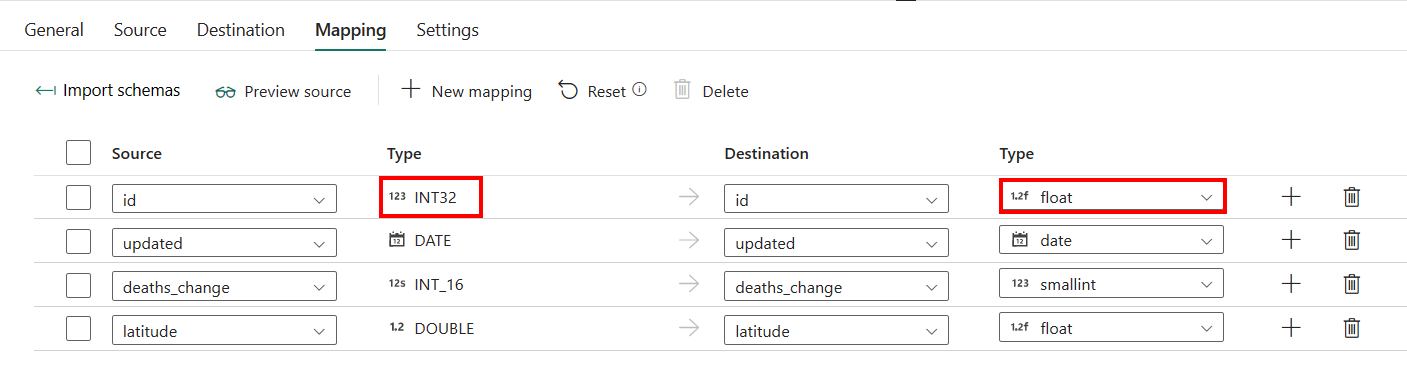Open latitude destination column dropdown
The width and height of the screenshot is (1407, 371).
click(836, 330)
